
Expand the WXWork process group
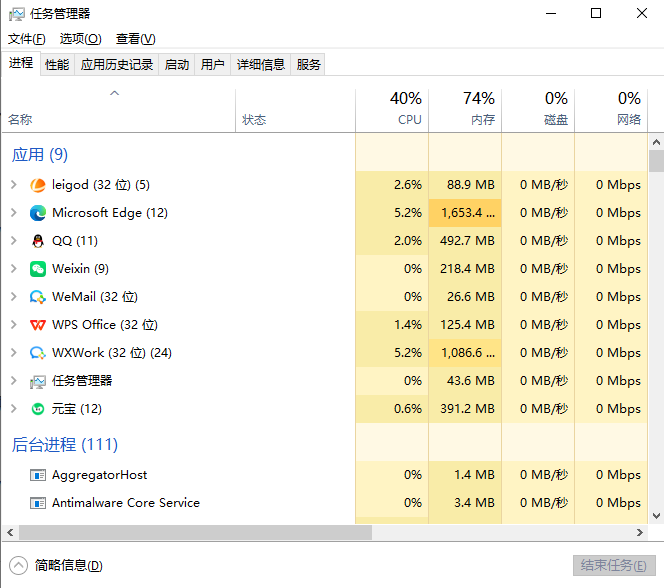[x=14, y=352]
